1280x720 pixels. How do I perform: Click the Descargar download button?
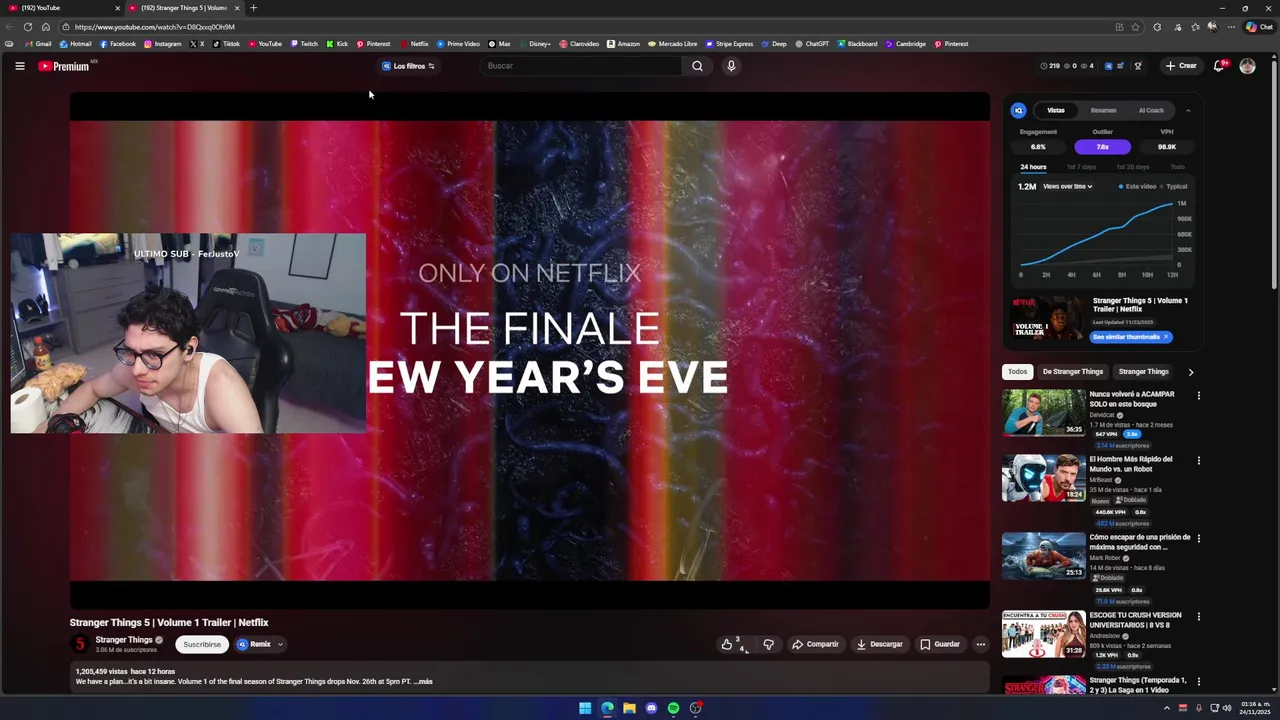click(880, 644)
